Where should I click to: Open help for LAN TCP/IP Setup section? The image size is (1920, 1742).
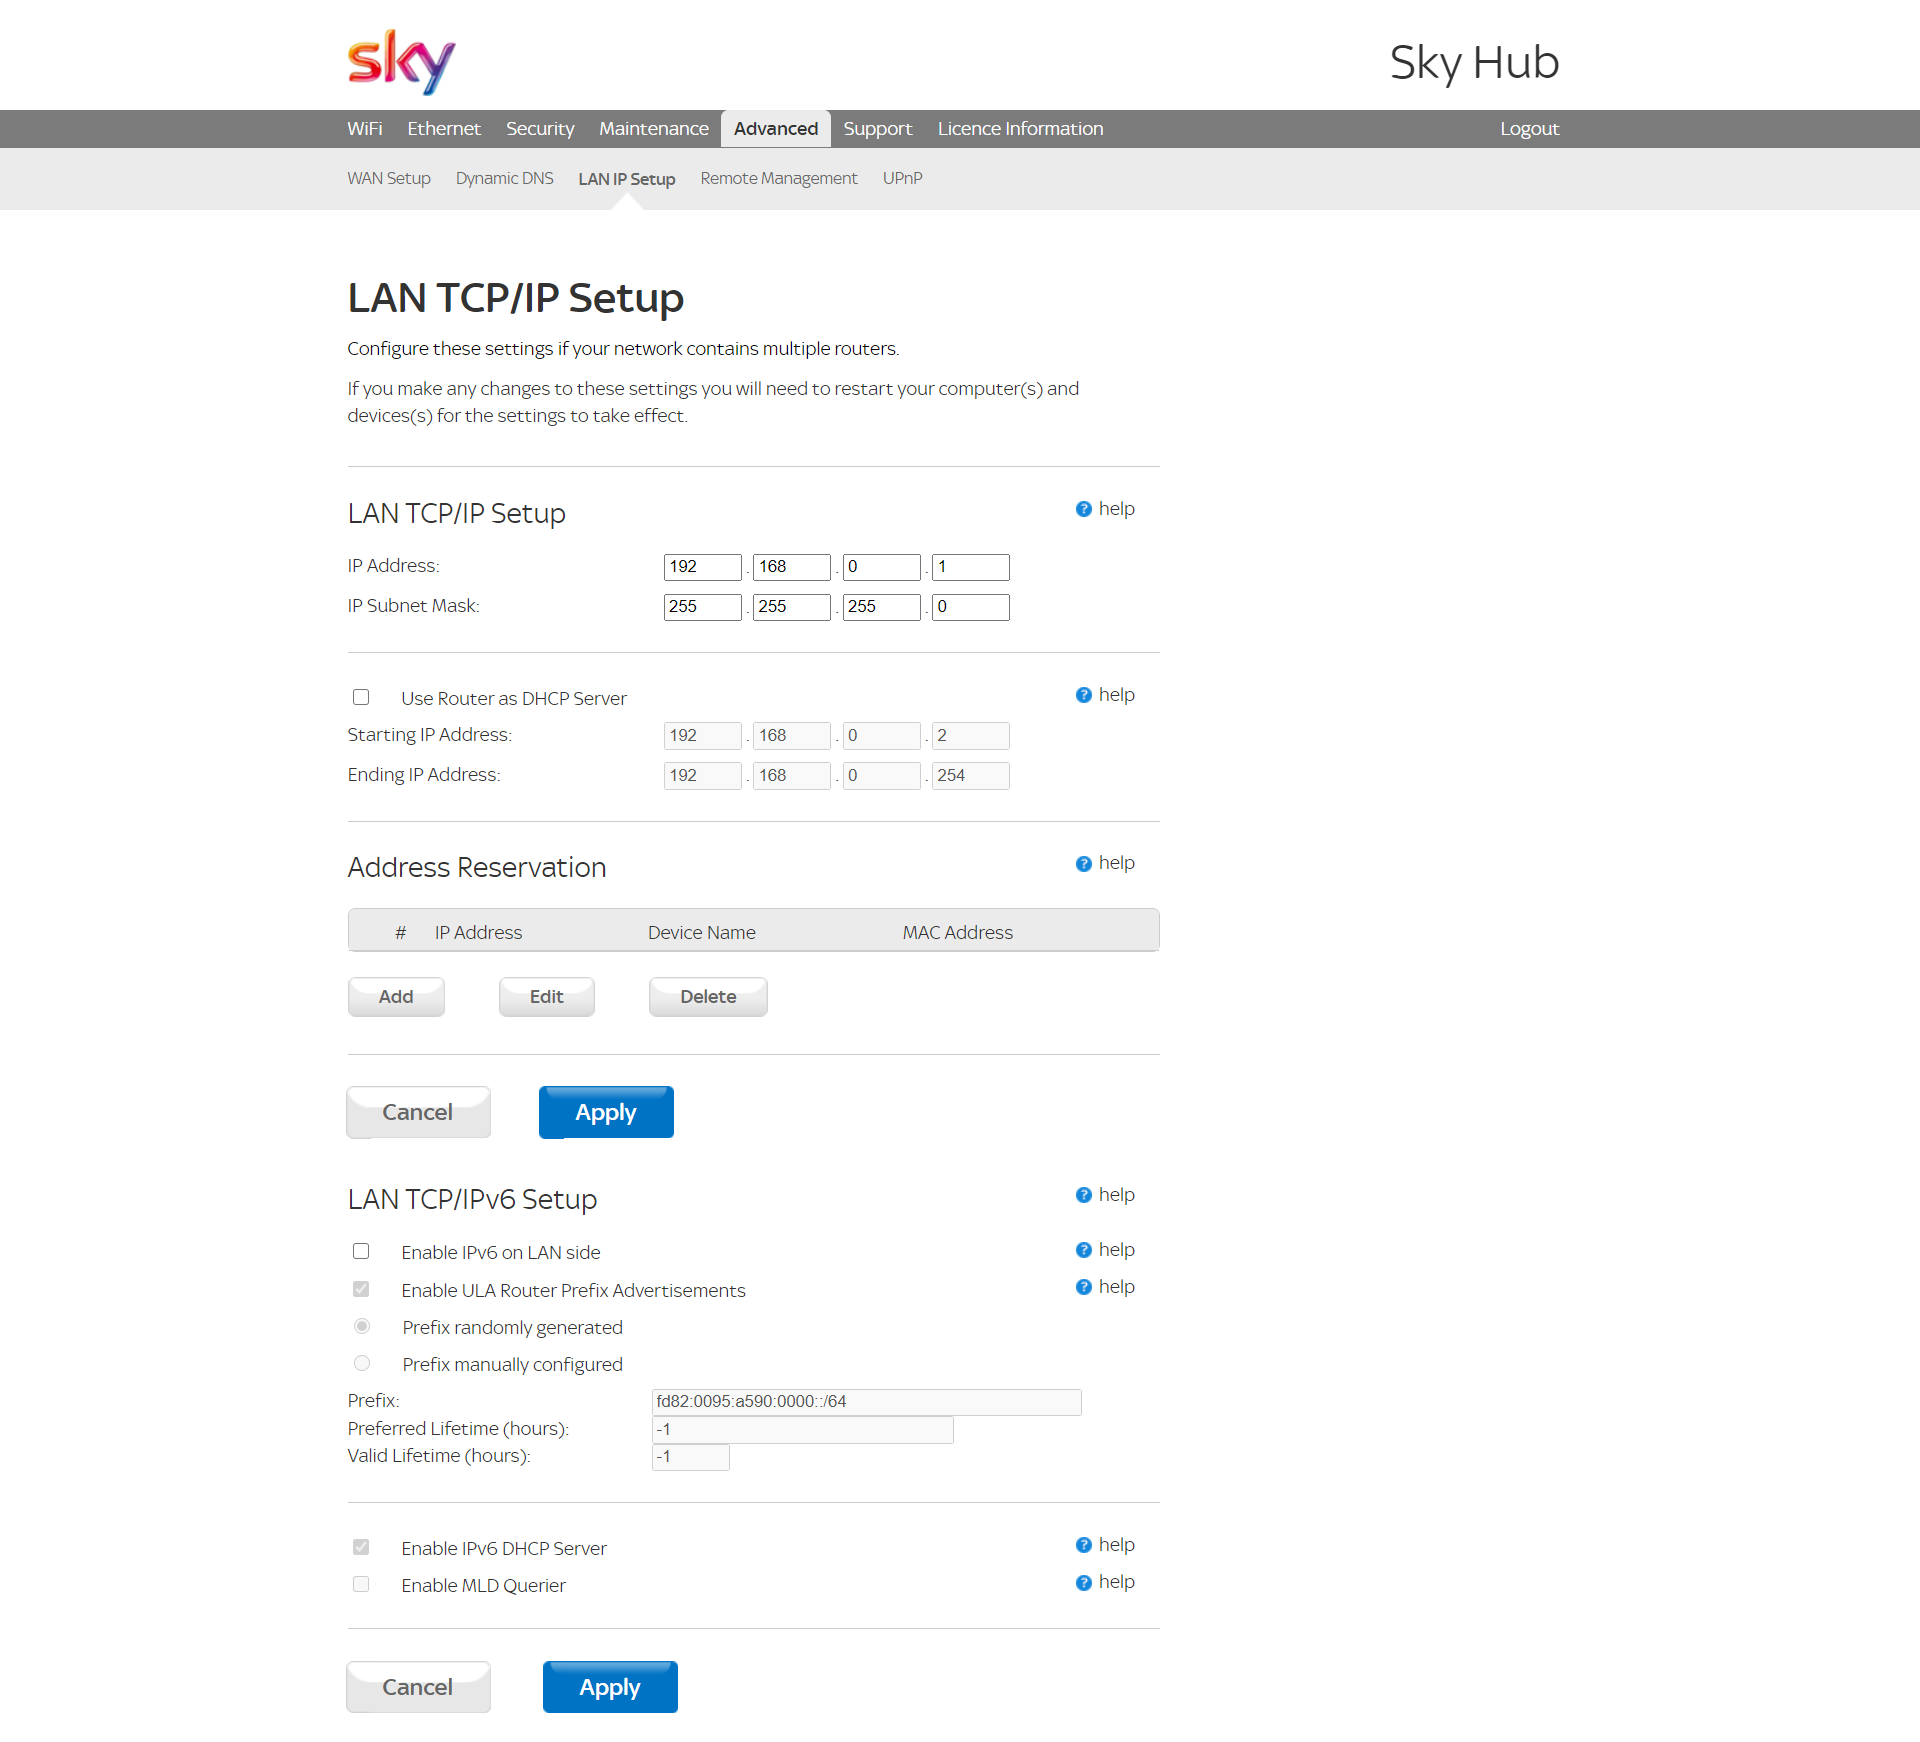pyautogui.click(x=1104, y=508)
